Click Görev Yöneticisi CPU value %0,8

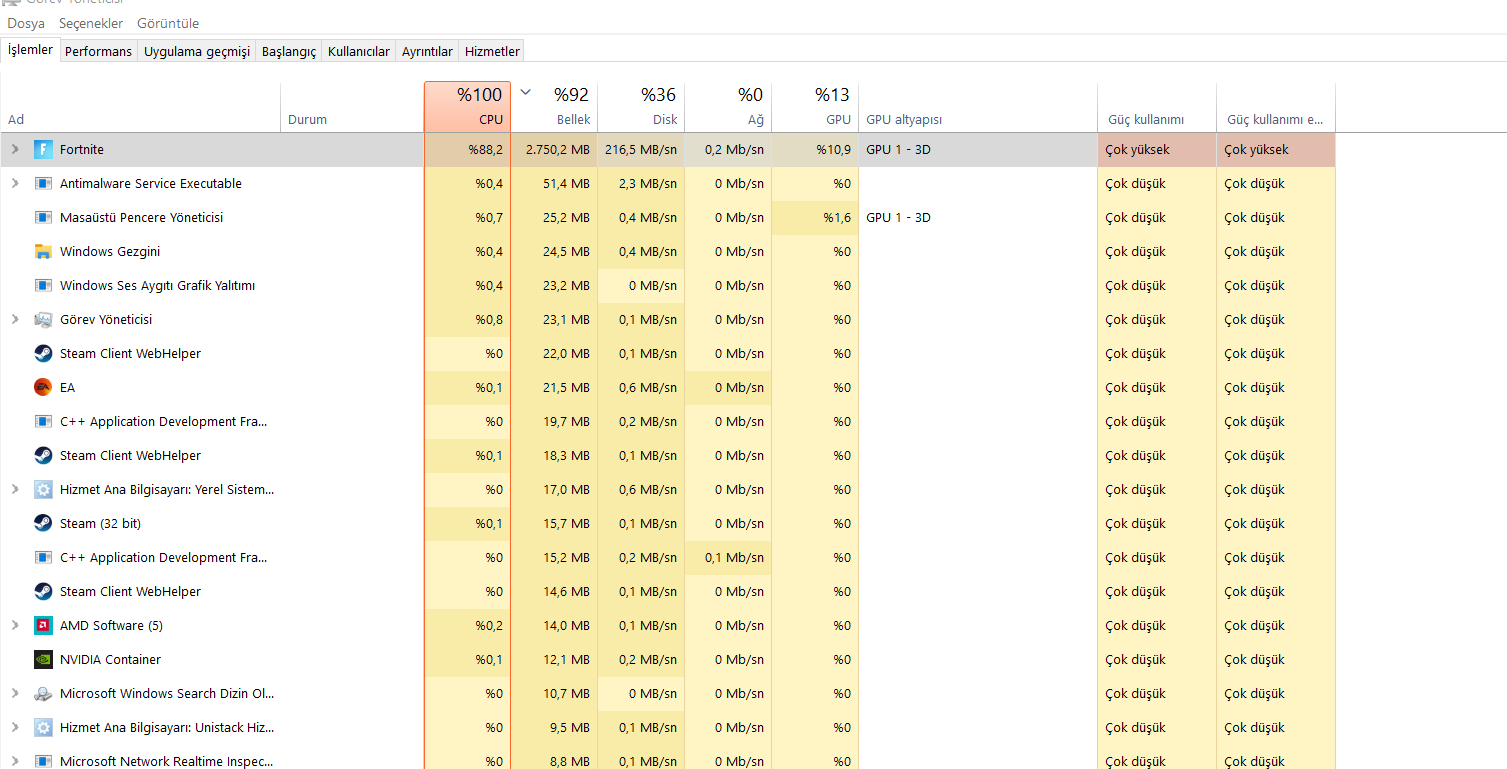click(x=489, y=320)
